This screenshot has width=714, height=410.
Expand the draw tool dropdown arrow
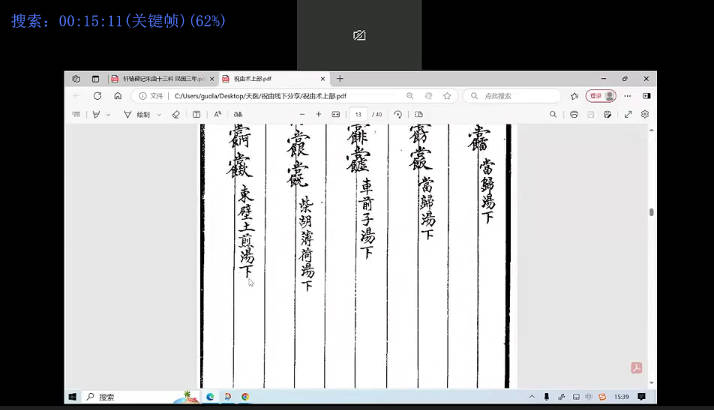pos(157,115)
